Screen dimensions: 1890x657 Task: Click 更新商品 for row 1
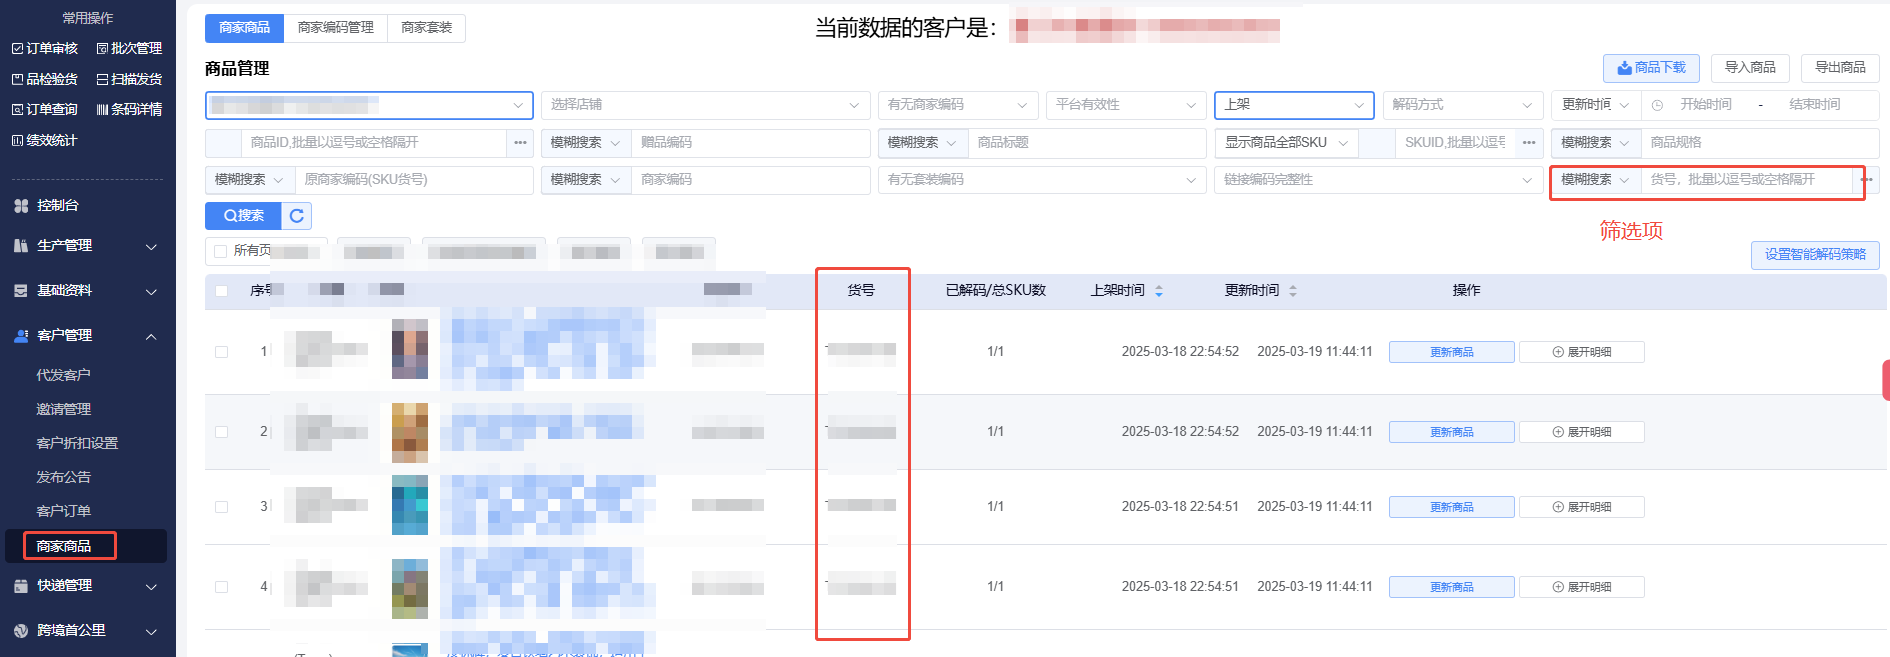pyautogui.click(x=1451, y=352)
